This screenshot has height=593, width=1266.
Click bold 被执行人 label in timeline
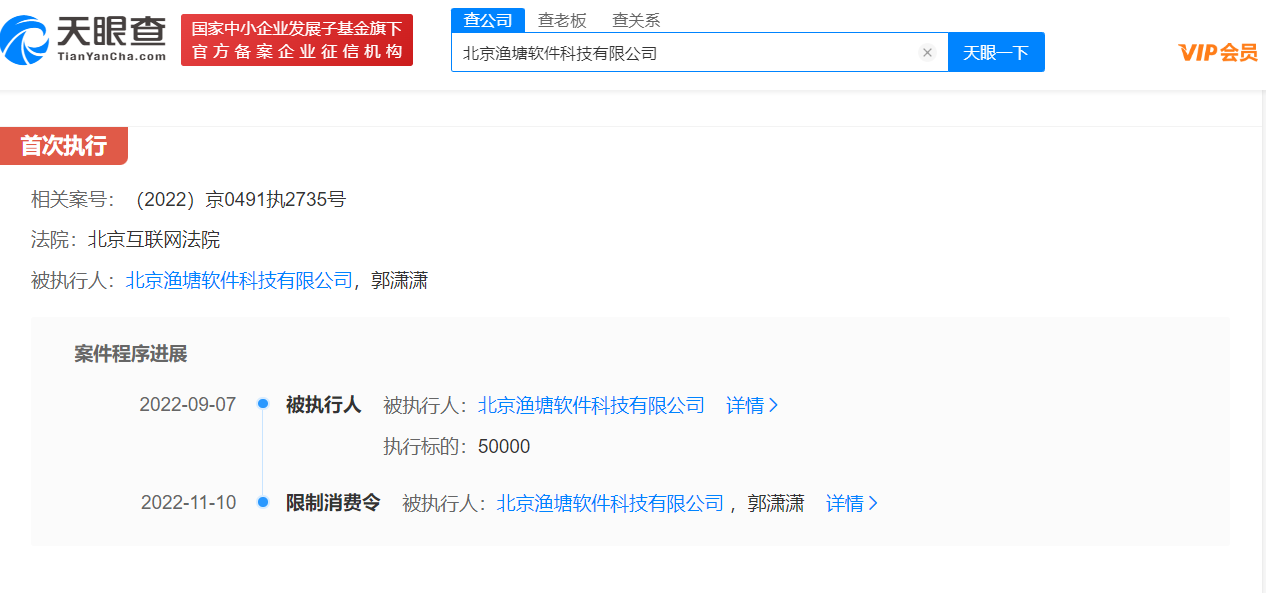pos(323,405)
